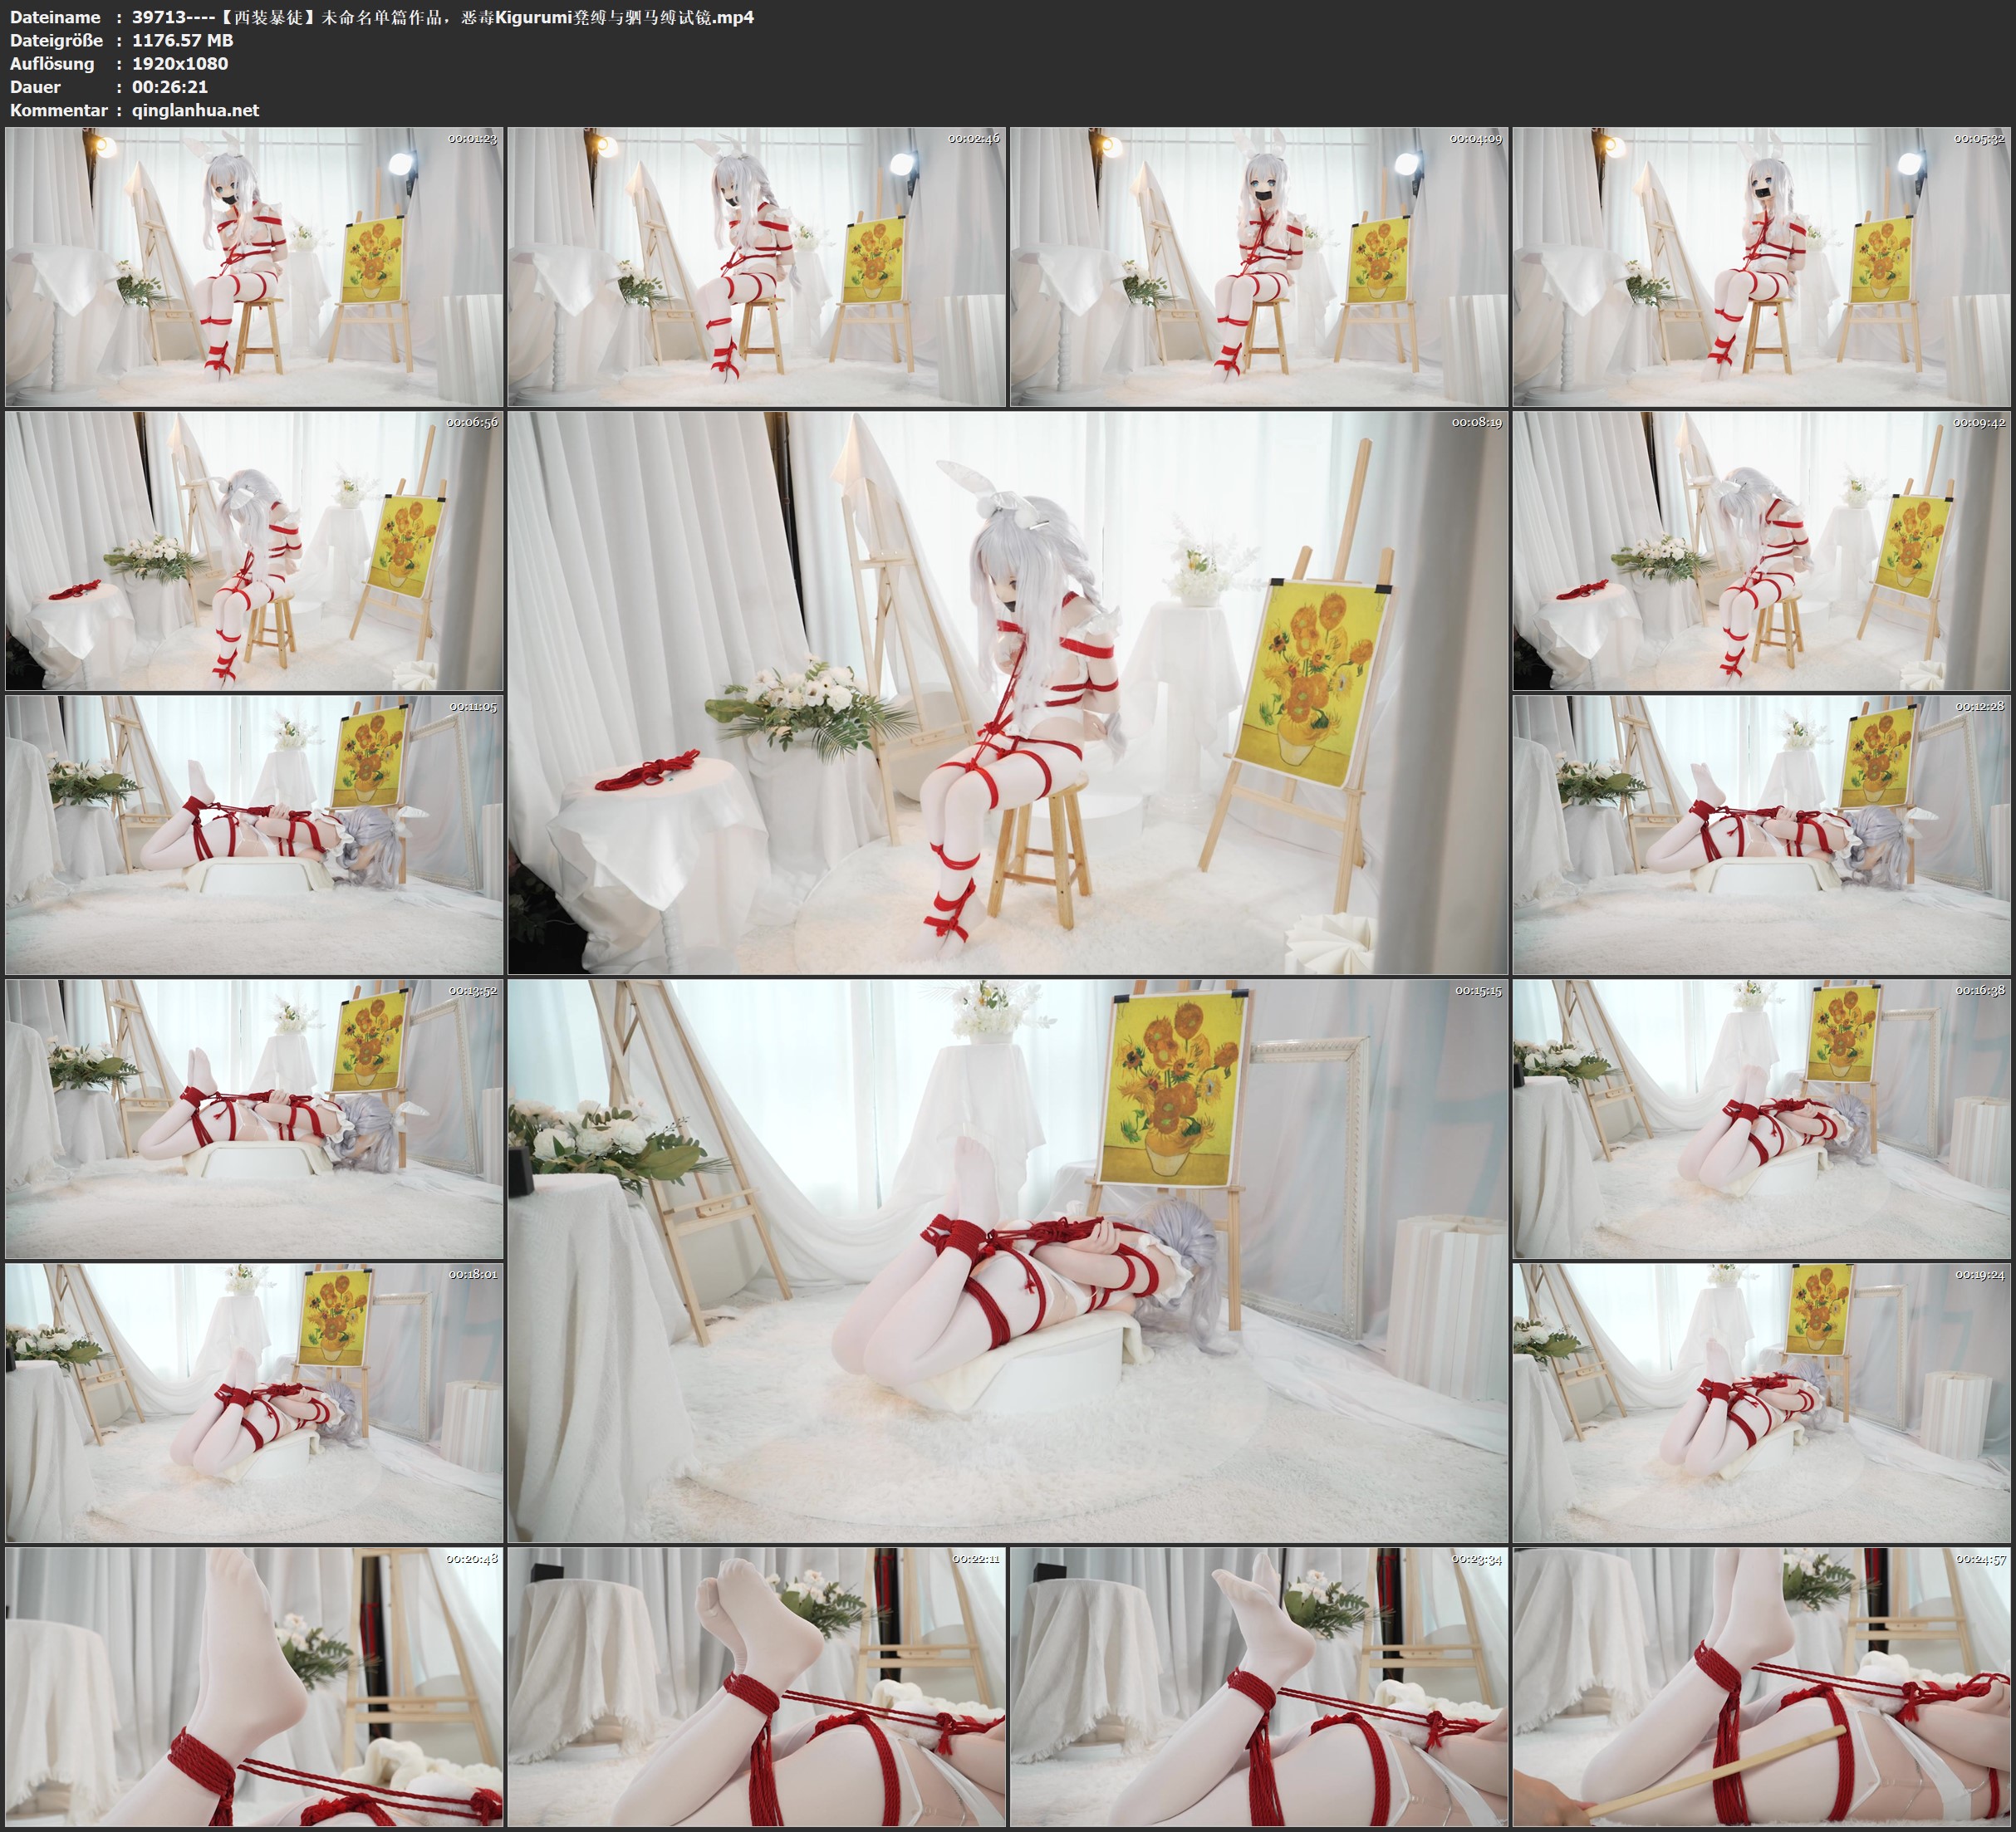Image resolution: width=2016 pixels, height=1832 pixels.
Task: Select the thumbnail at 00:04:09
Action: click(x=1258, y=267)
